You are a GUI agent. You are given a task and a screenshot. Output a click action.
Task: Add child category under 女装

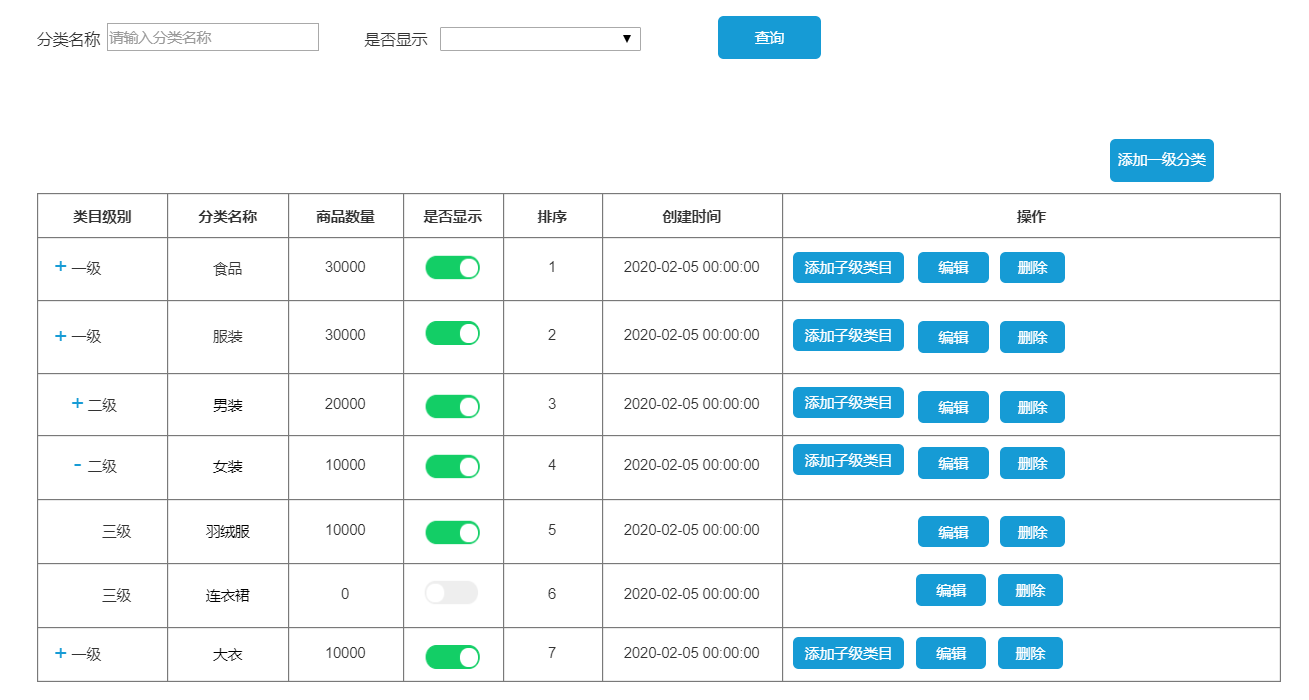point(848,460)
